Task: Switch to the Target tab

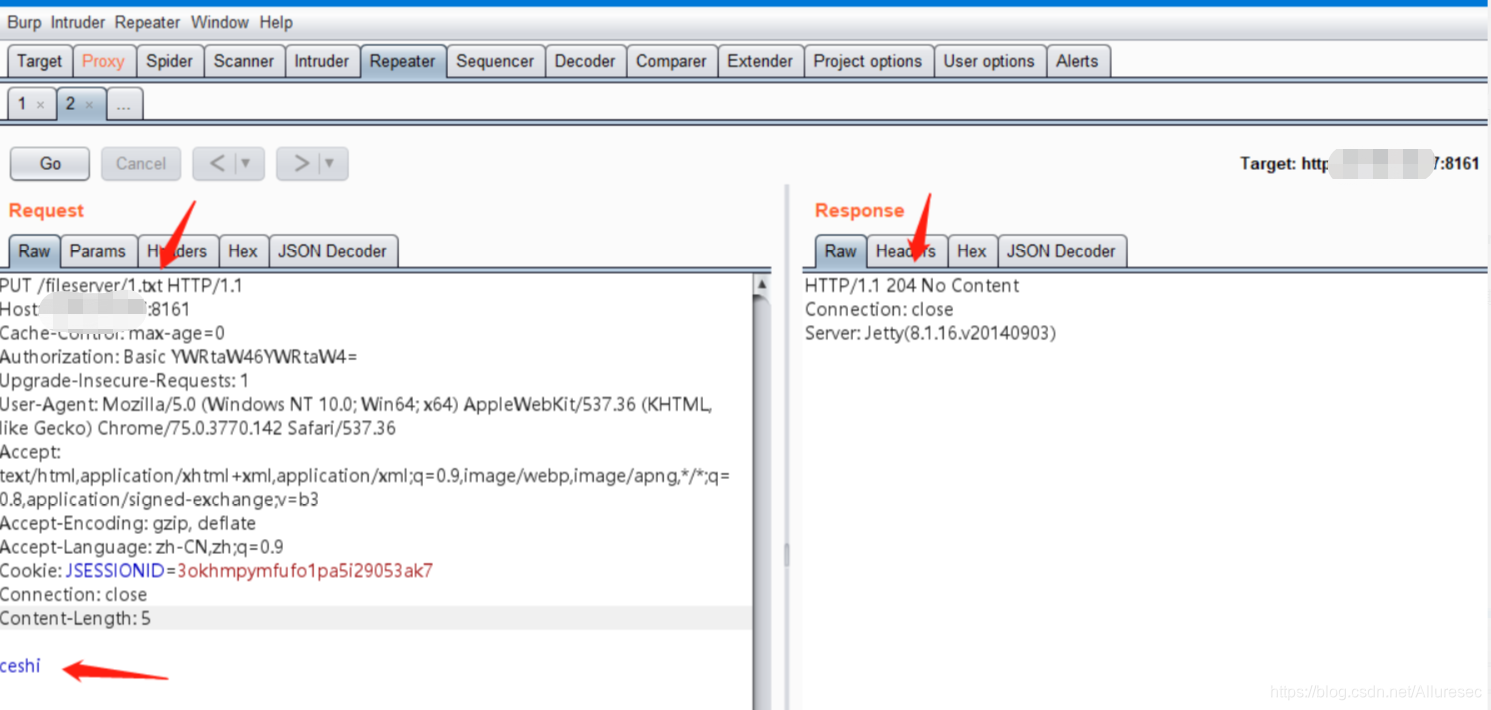Action: [40, 61]
